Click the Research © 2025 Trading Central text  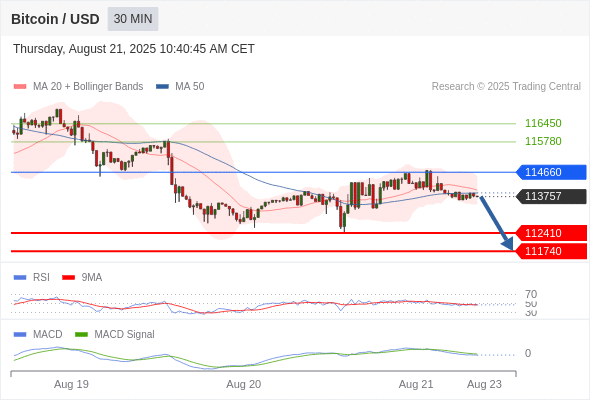tap(506, 87)
